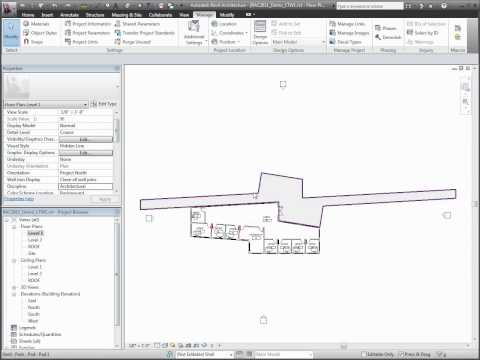Switch to the View ribbon tab
480x360 pixels.
[x=184, y=15]
